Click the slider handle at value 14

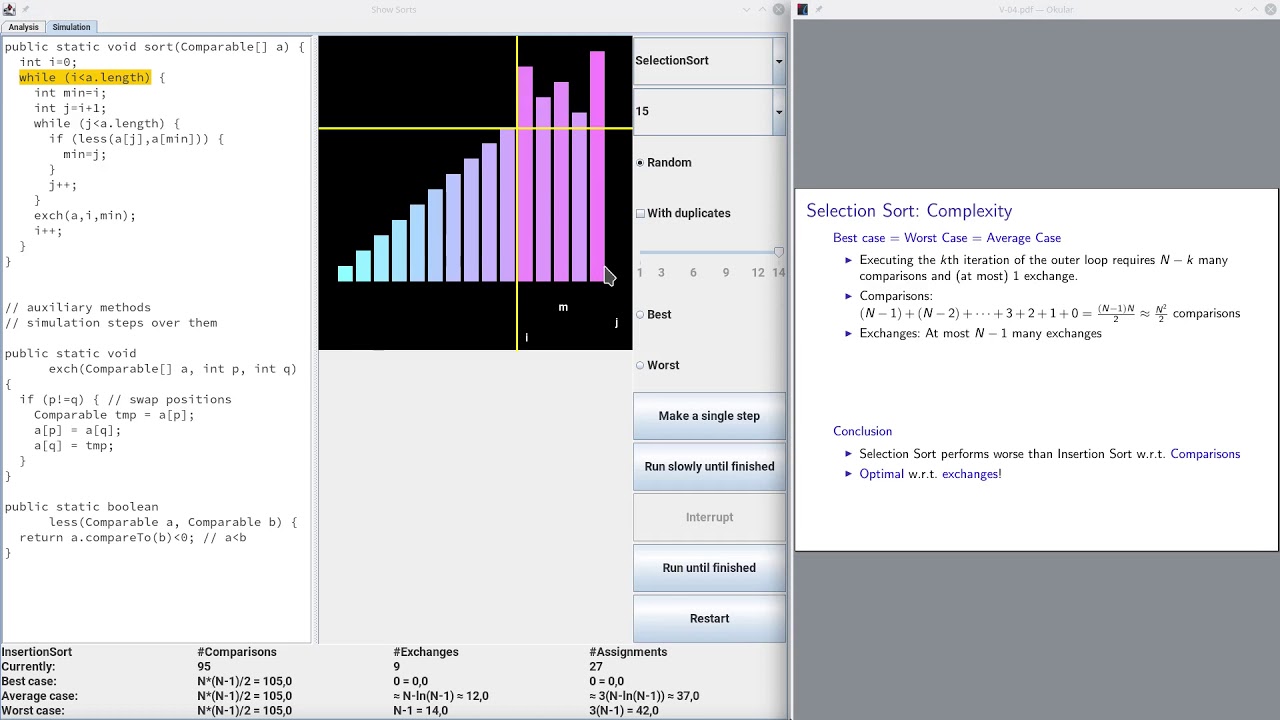point(778,252)
